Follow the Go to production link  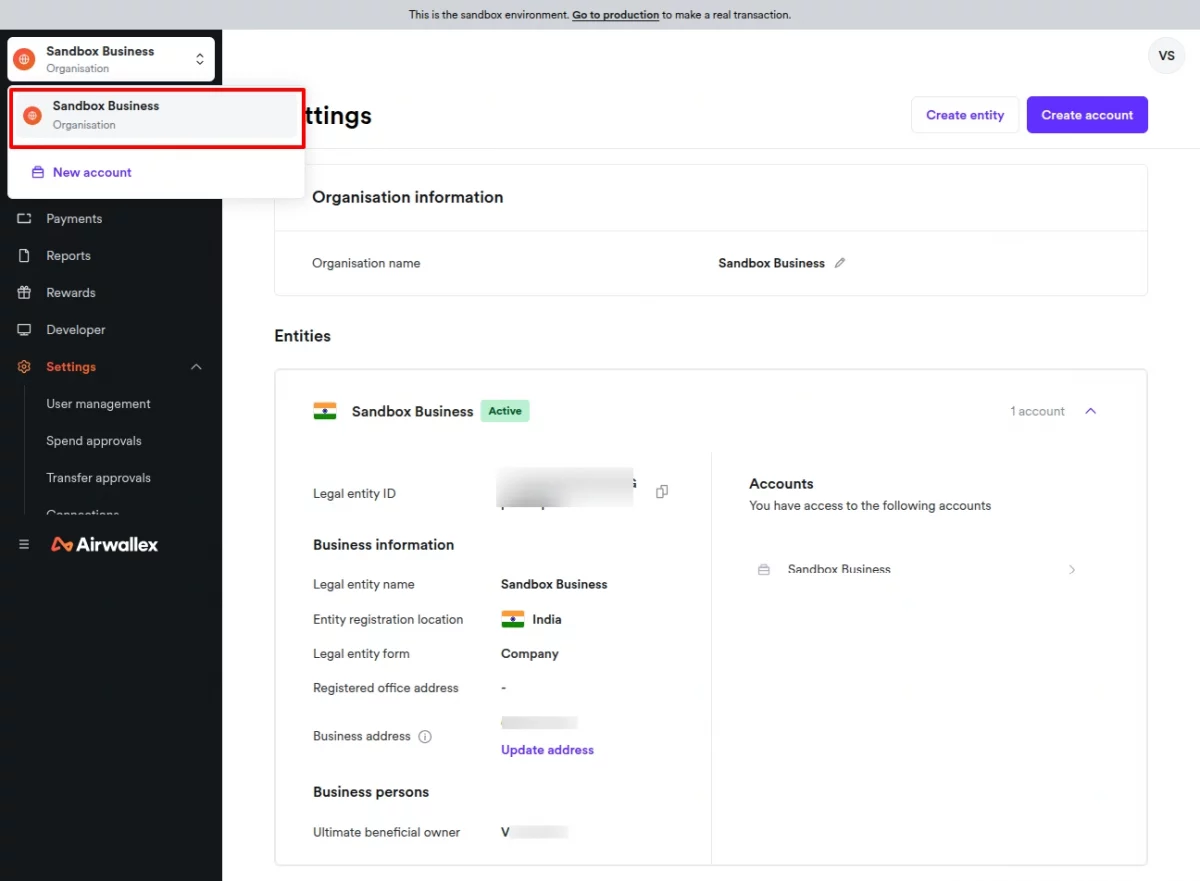(x=615, y=15)
